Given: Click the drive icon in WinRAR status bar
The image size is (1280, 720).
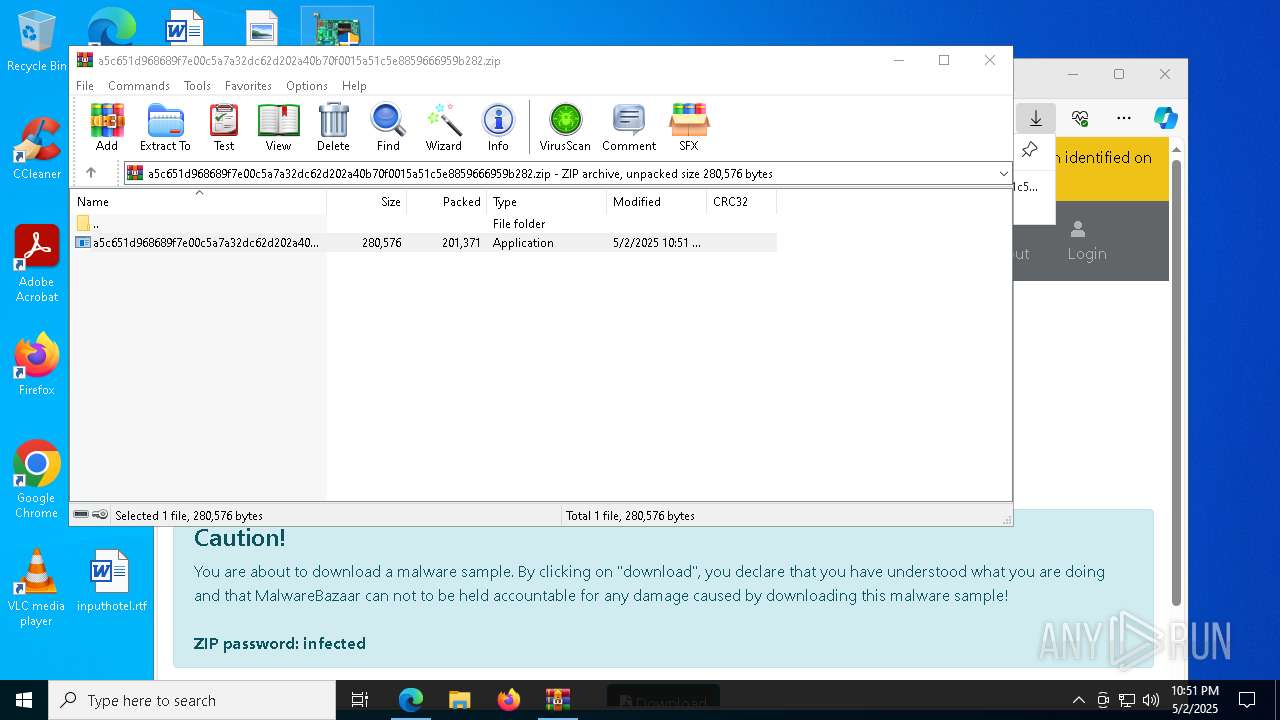Looking at the screenshot, I should pyautogui.click(x=81, y=515).
